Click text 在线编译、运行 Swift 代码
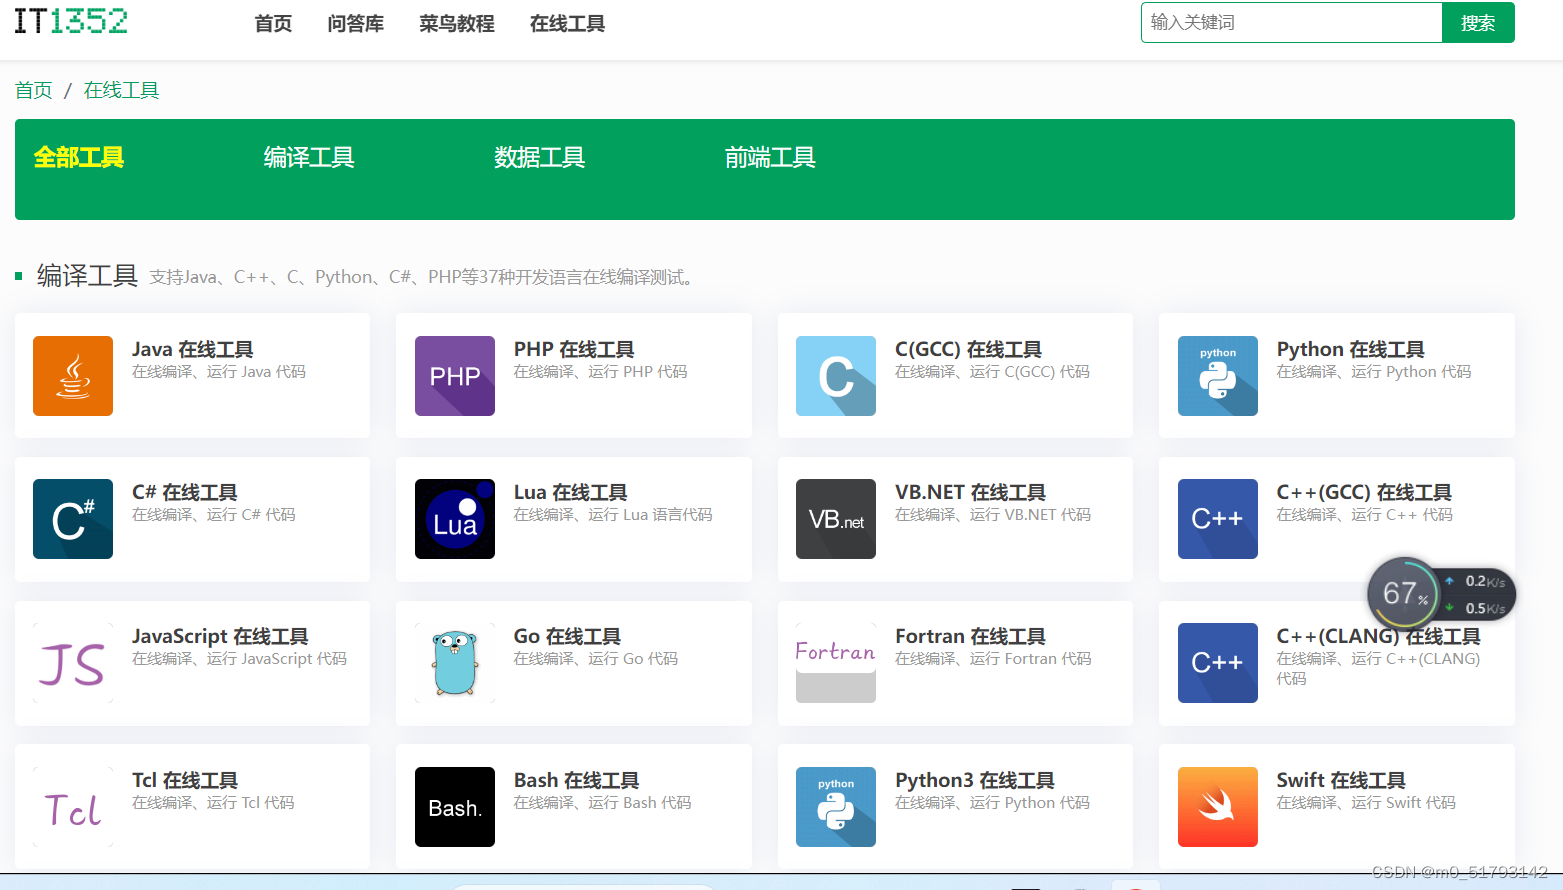The height and width of the screenshot is (890, 1563). (1366, 803)
